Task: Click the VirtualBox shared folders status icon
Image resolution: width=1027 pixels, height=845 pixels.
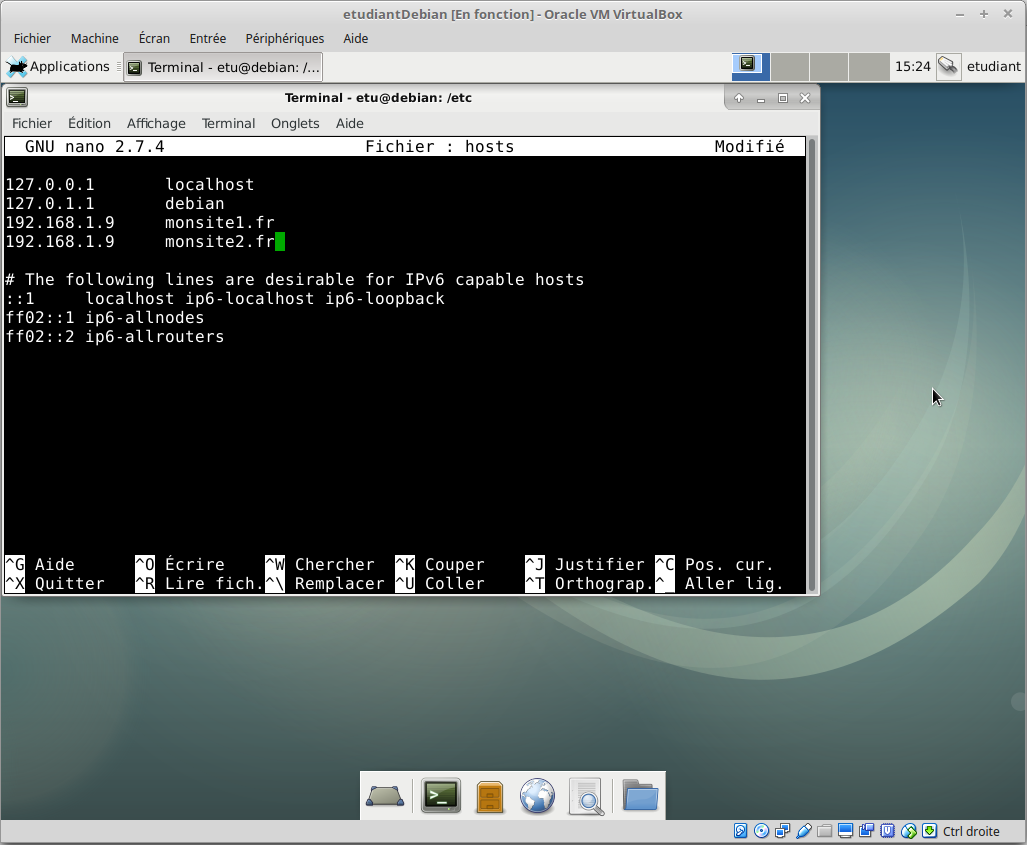Action: pos(824,831)
